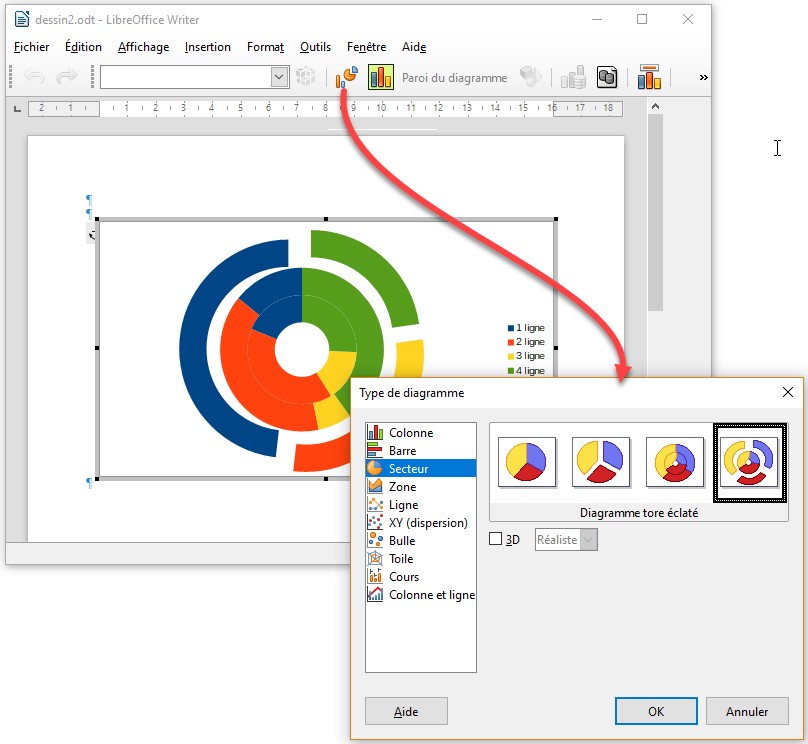Click the OK button

[656, 712]
